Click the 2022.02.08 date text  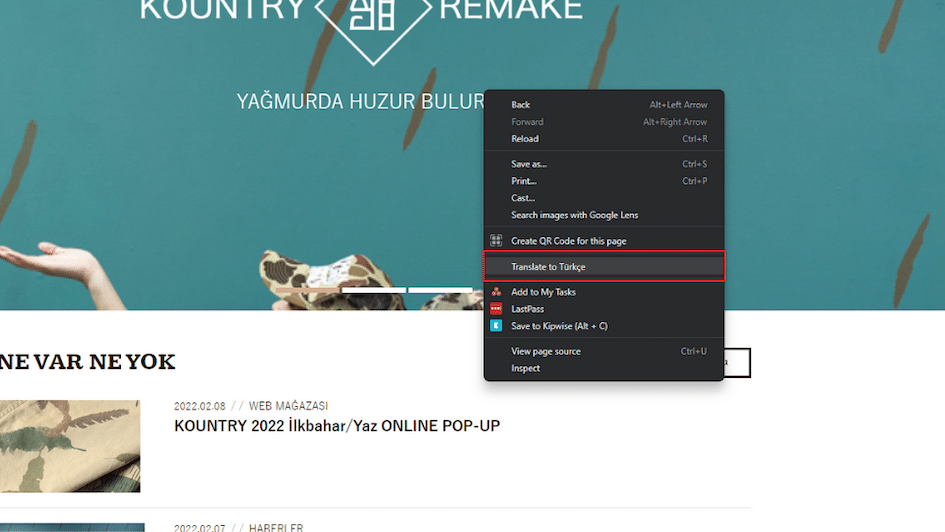pos(199,406)
